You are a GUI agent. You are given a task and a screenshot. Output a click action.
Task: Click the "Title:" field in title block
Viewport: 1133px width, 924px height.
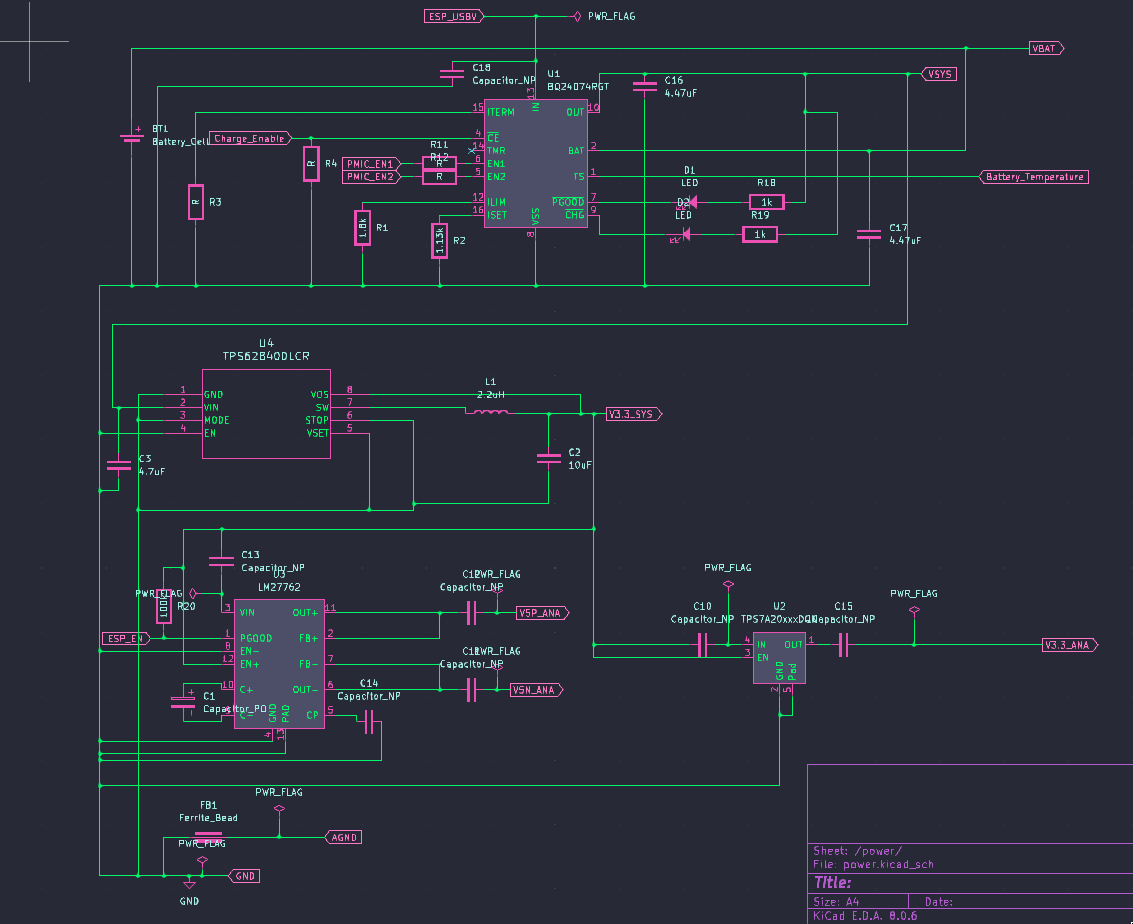pyautogui.click(x=832, y=882)
